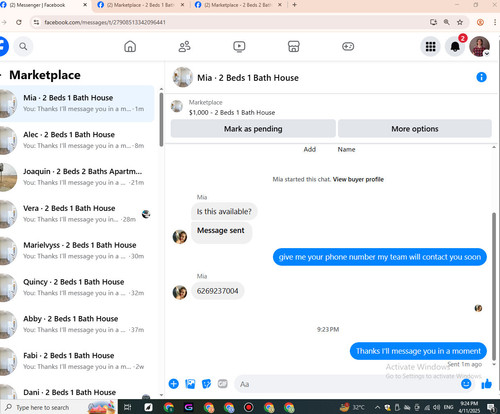Open View buyer profile link
Viewport: 500px width, 414px height.
point(358,179)
